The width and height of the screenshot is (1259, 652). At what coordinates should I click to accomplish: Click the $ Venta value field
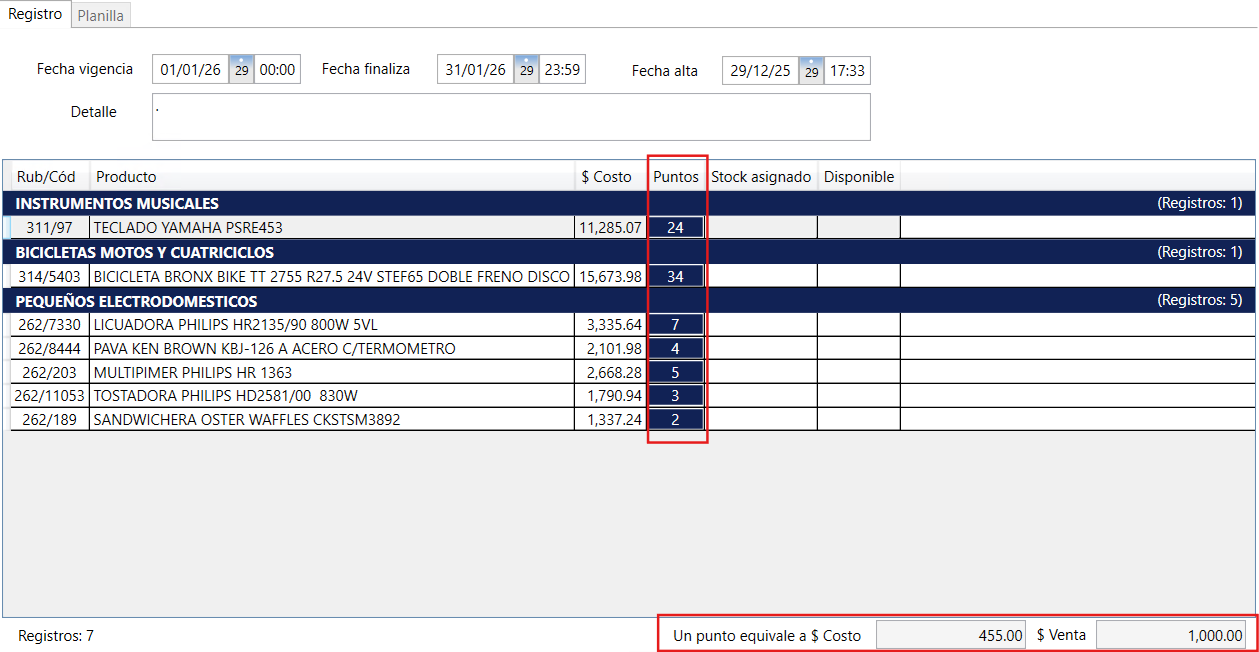(1171, 635)
